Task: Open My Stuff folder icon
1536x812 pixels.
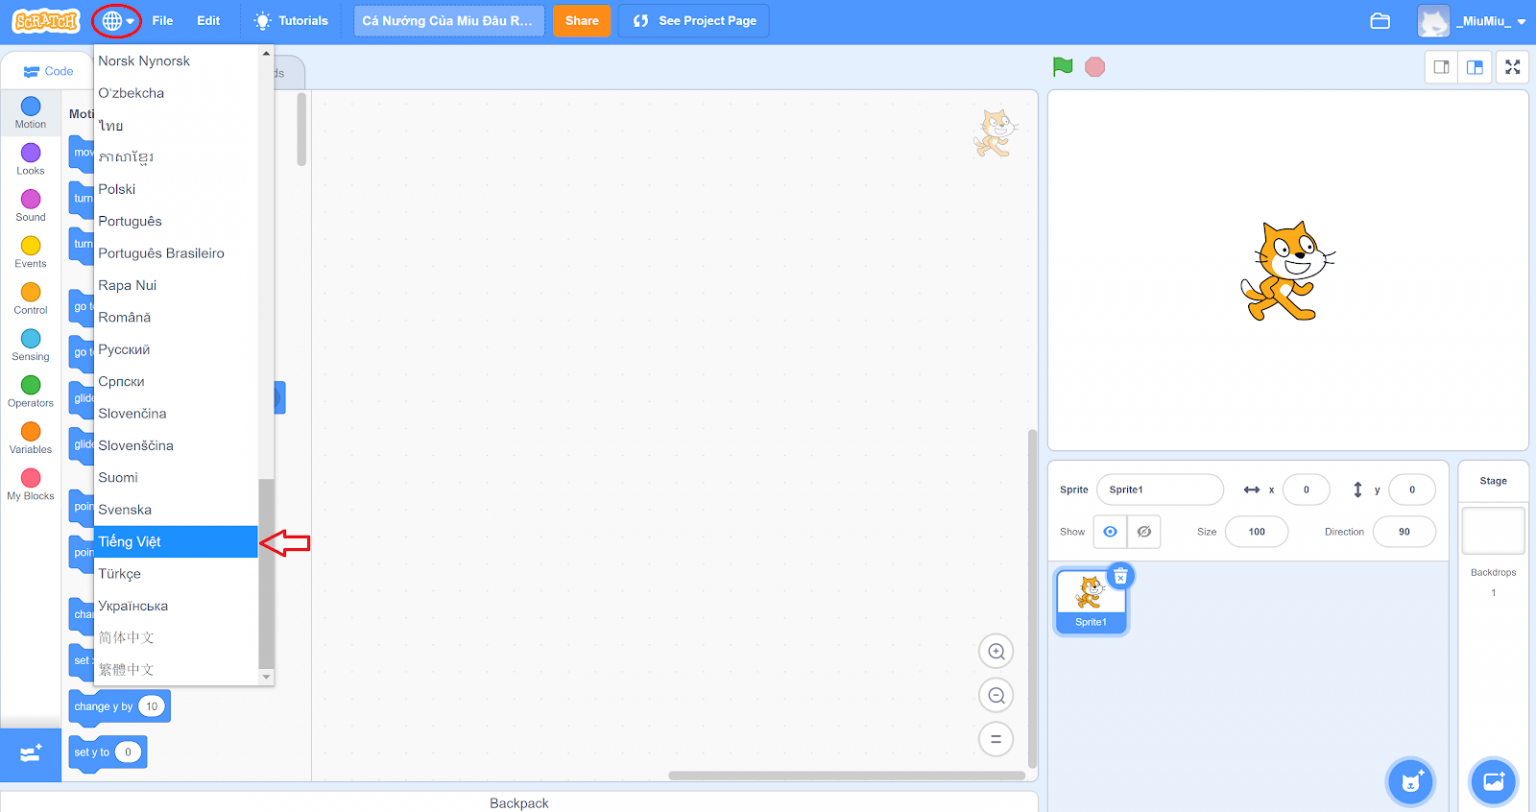Action: pos(1381,21)
